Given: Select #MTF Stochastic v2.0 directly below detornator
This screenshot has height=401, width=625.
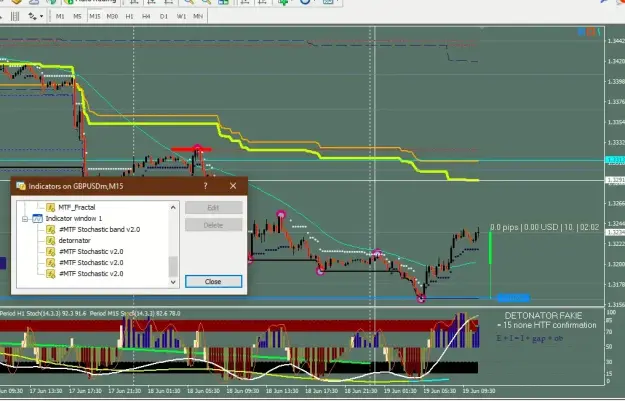Looking at the screenshot, I should (x=91, y=252).
